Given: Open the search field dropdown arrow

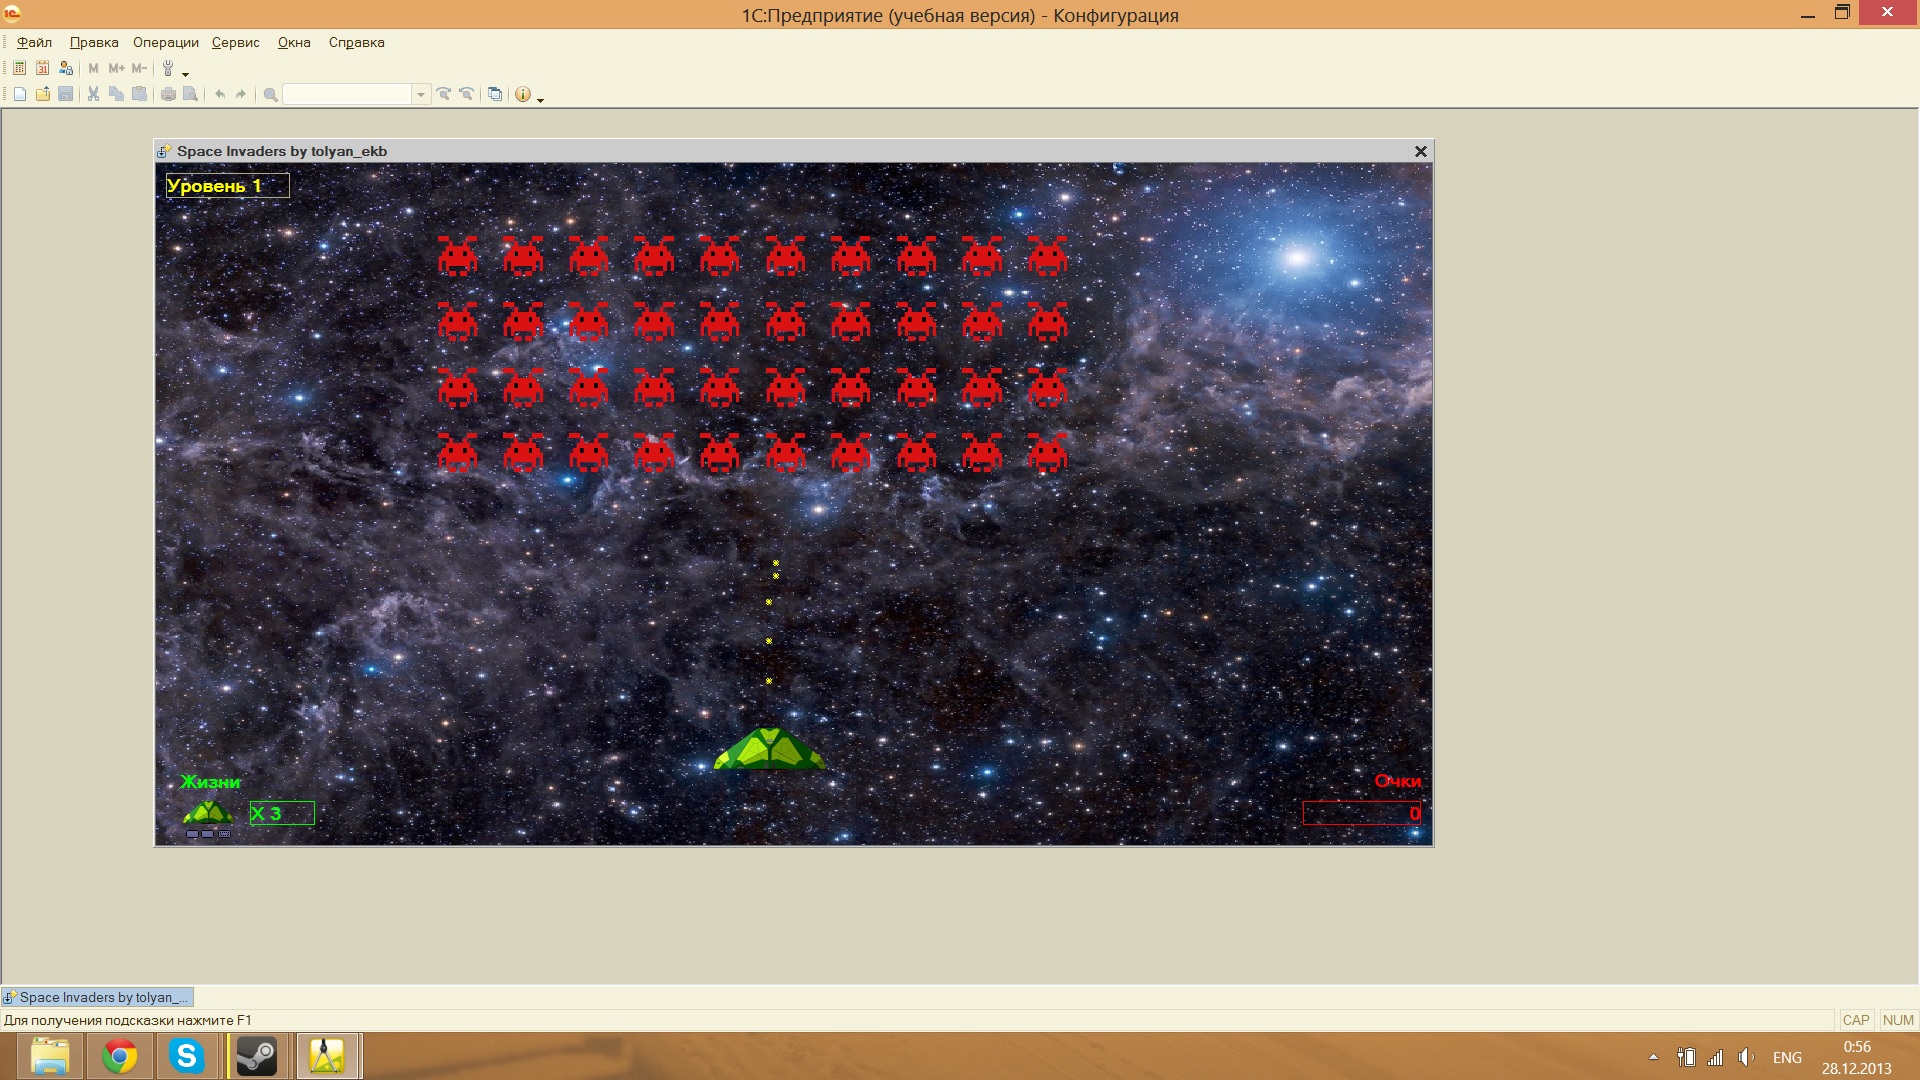Looking at the screenshot, I should [421, 94].
